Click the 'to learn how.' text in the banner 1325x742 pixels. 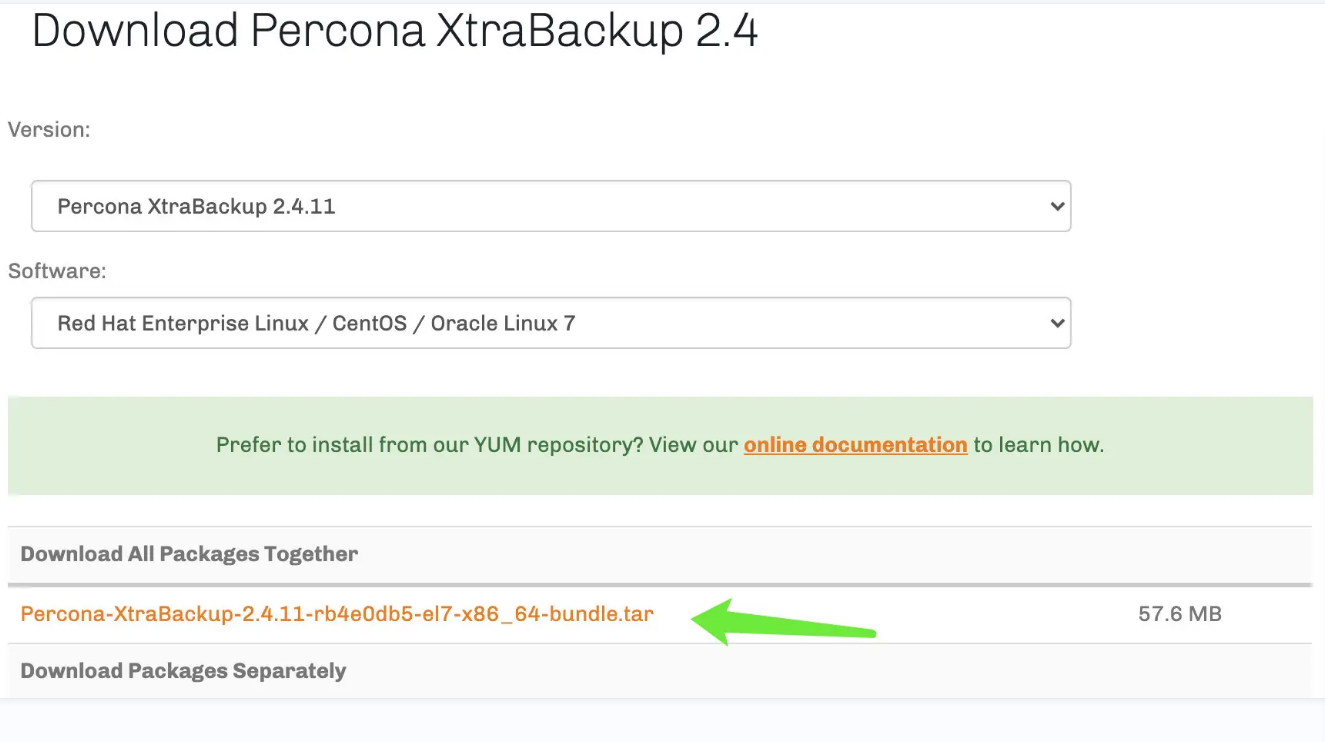1039,445
